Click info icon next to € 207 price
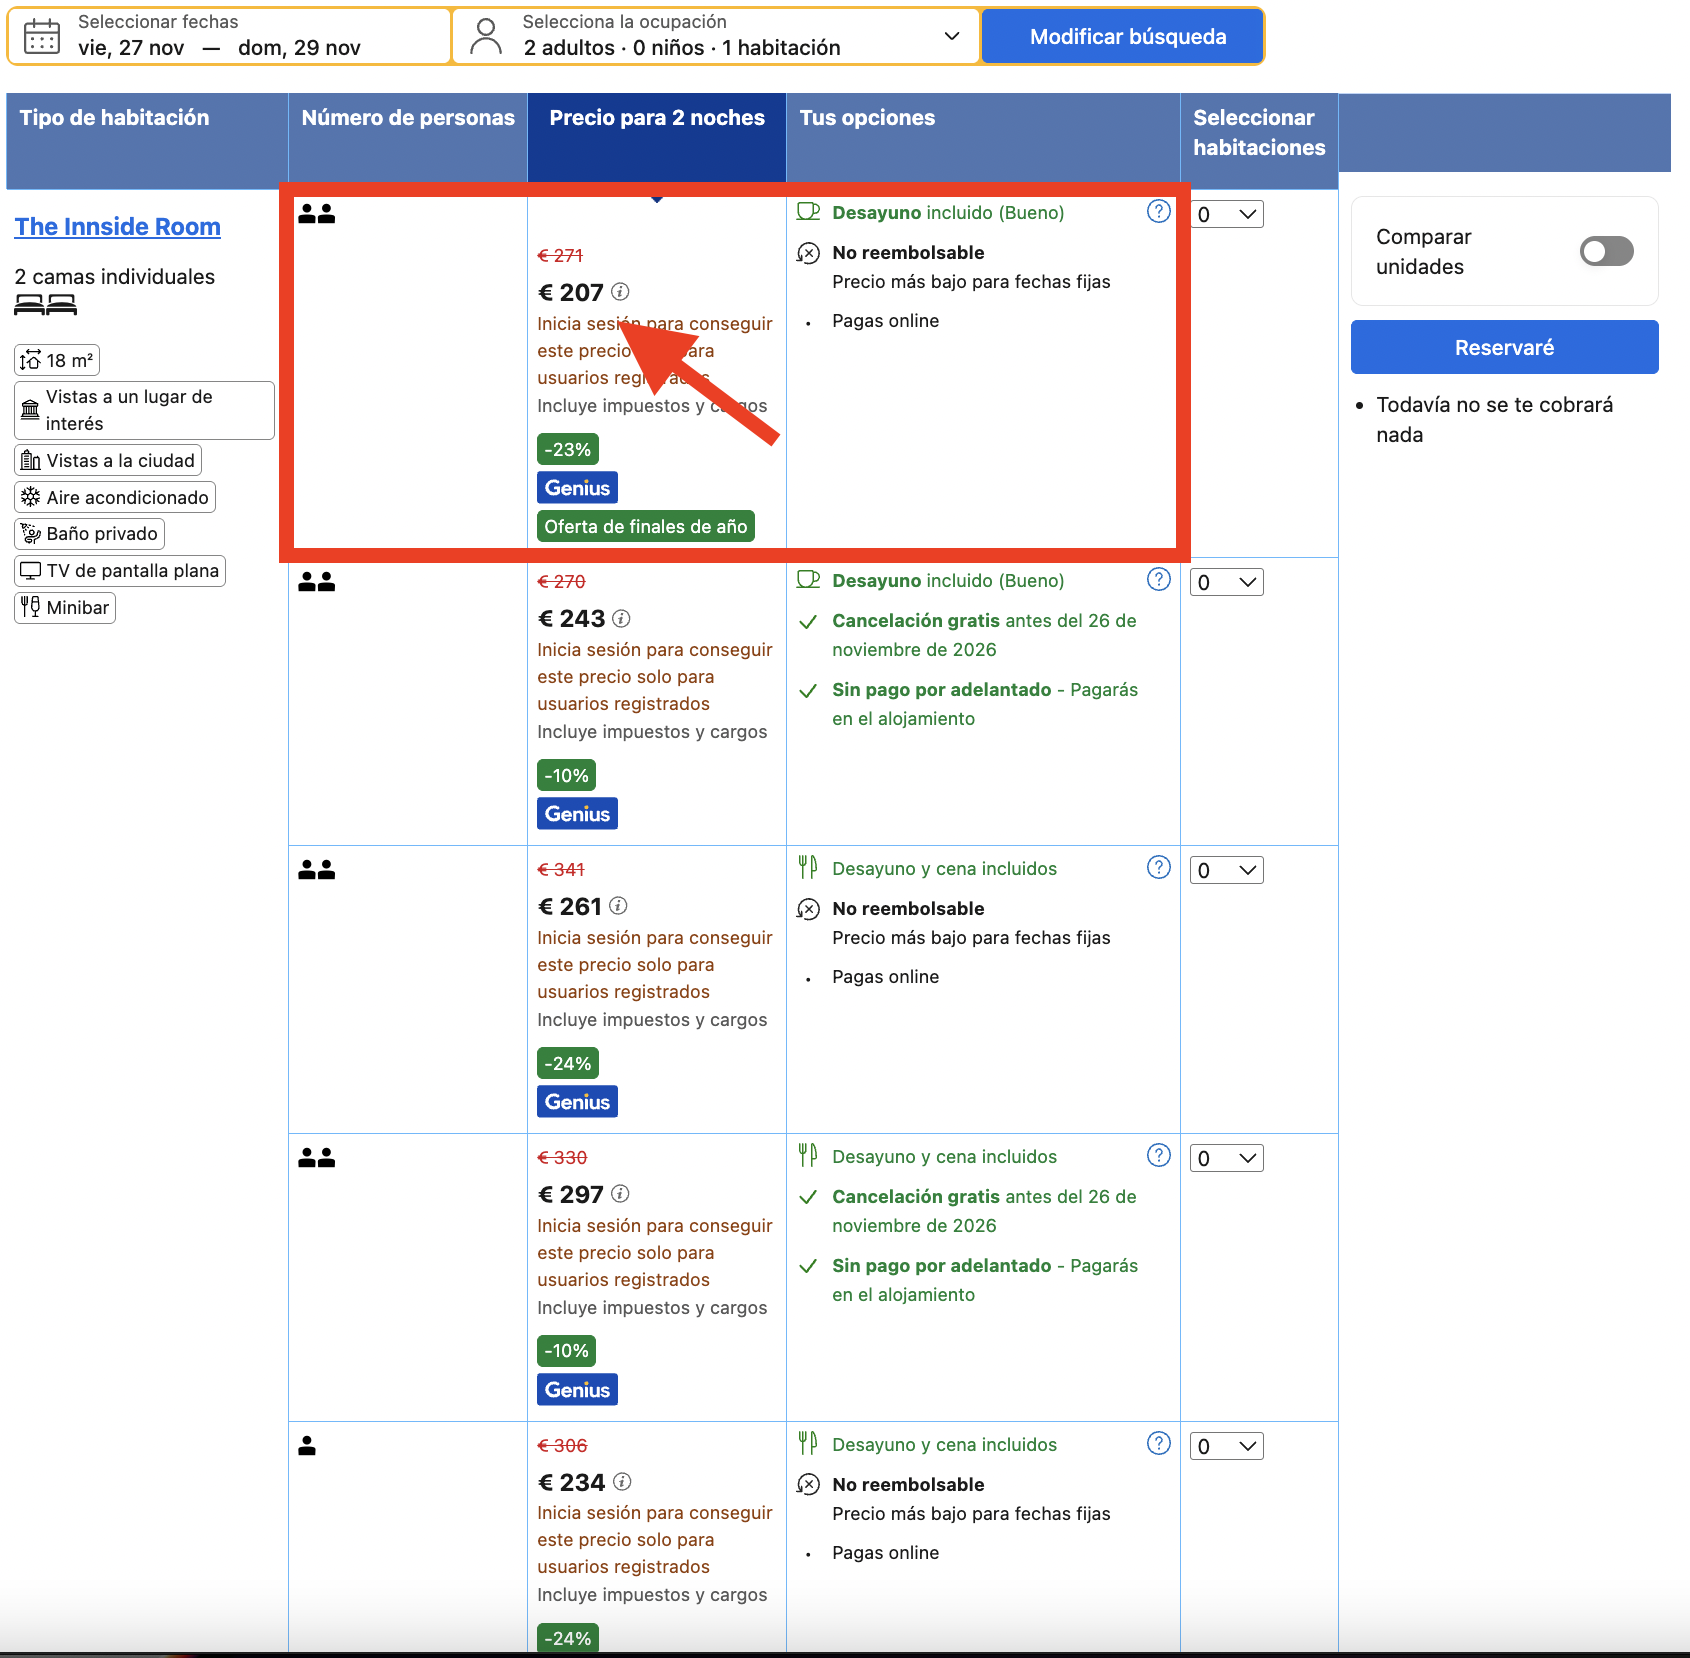Viewport: 1690px width, 1658px height. (x=620, y=292)
